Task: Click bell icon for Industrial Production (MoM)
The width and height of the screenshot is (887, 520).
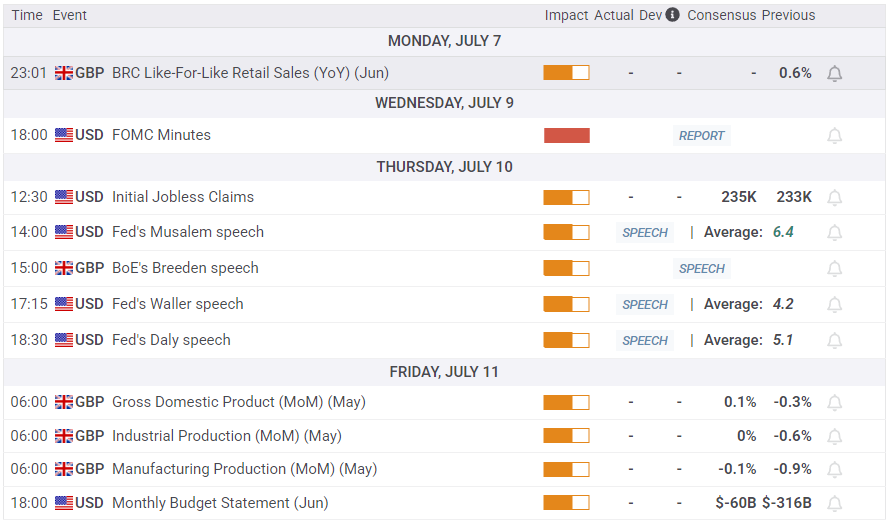Action: click(834, 437)
